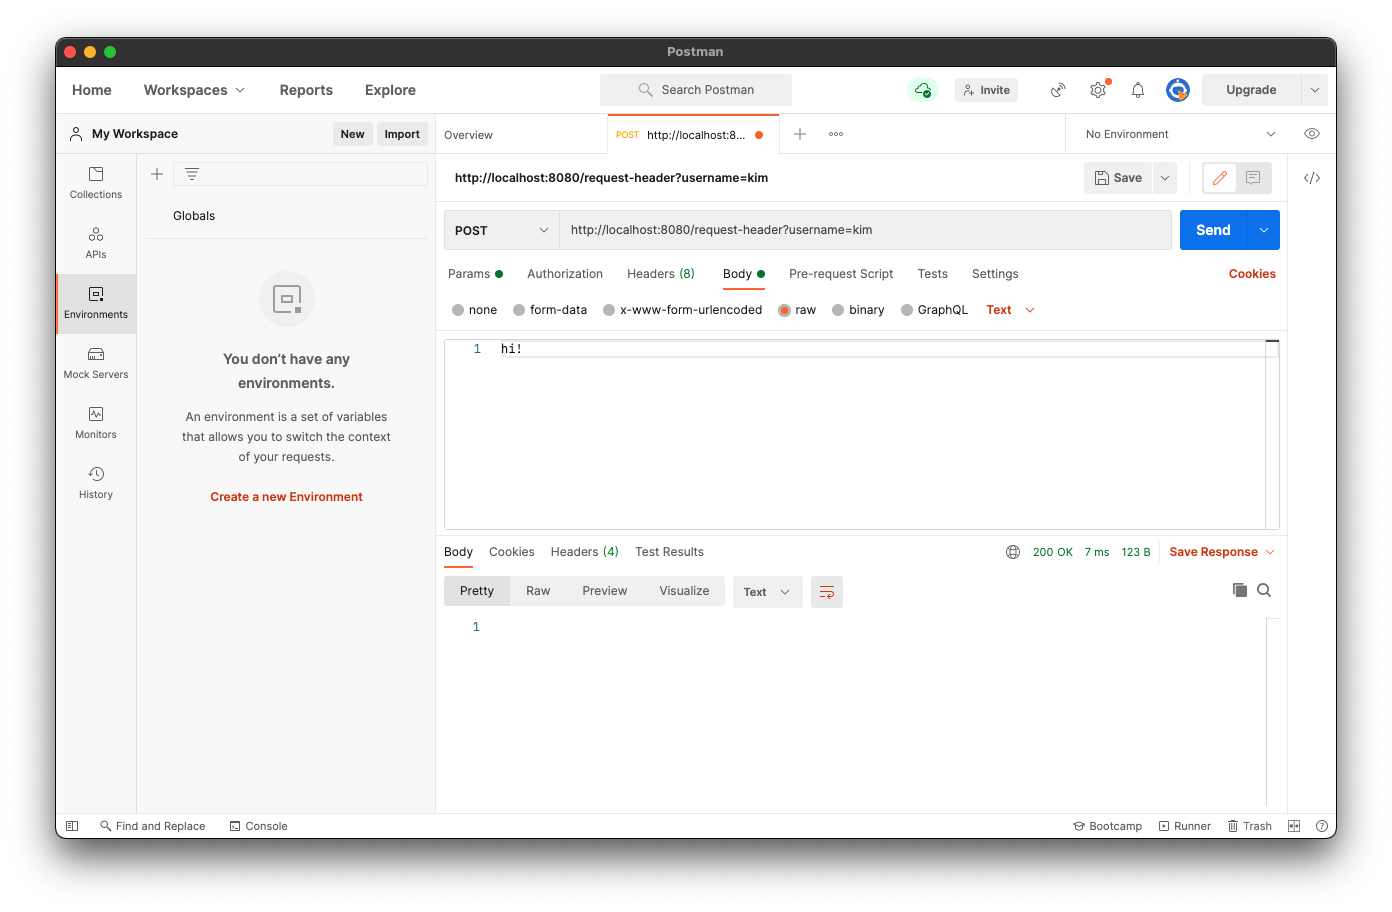Copy the response body to clipboard
This screenshot has height=912, width=1392.
[1240, 590]
